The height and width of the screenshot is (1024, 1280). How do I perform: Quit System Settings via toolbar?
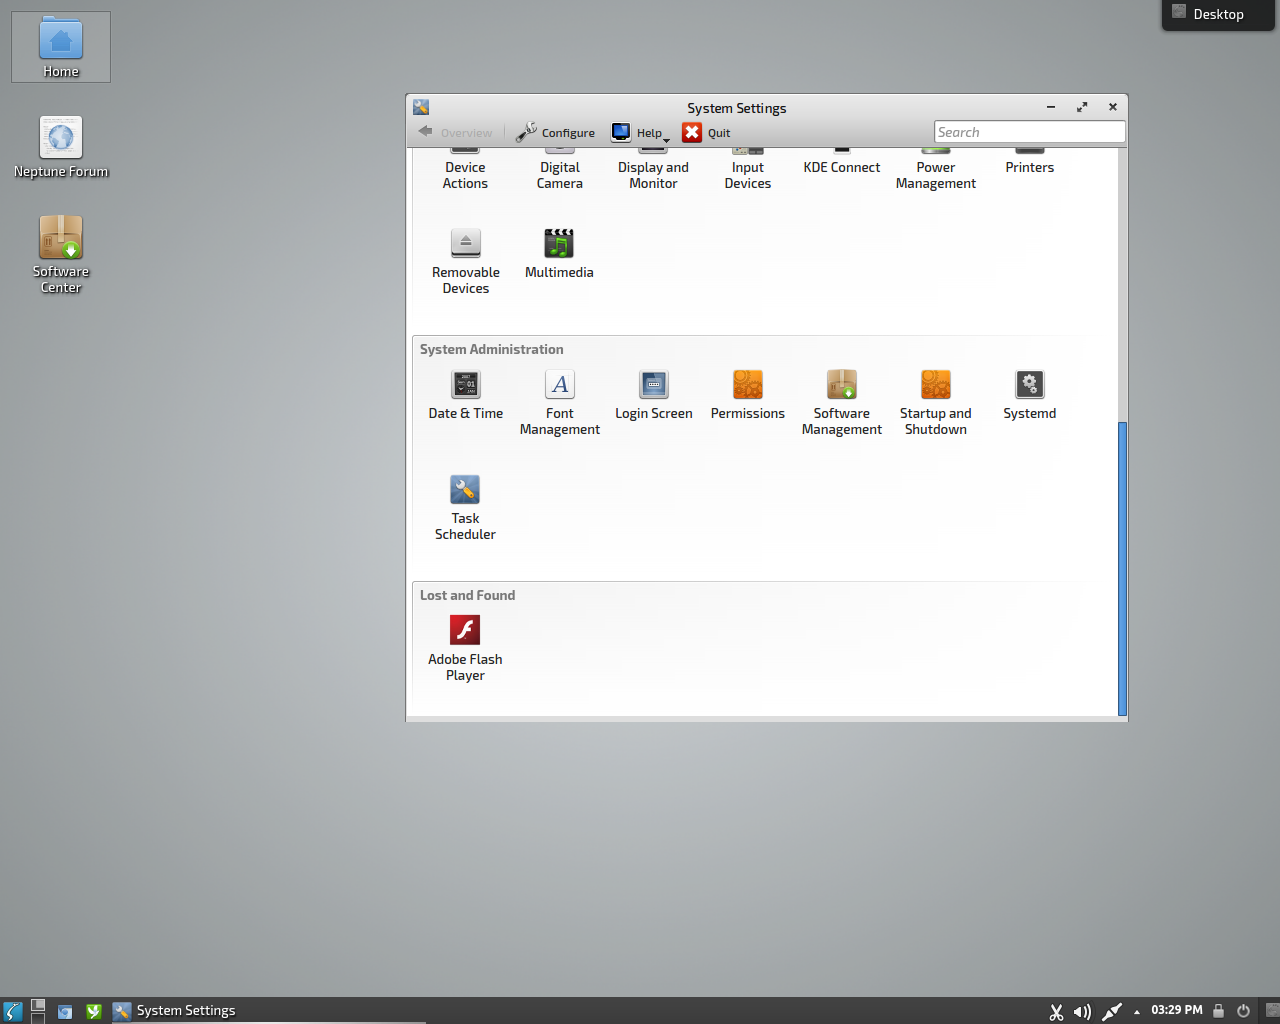point(706,132)
